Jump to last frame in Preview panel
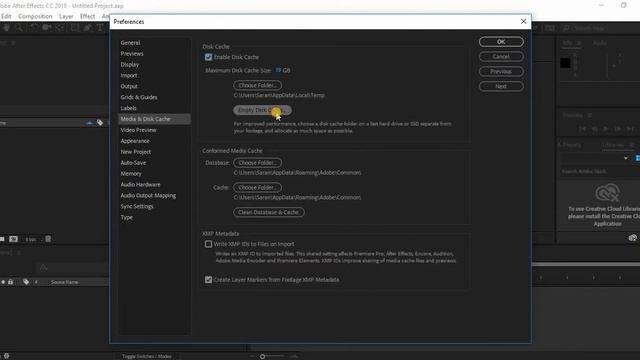The image size is (640, 360). coord(630,129)
